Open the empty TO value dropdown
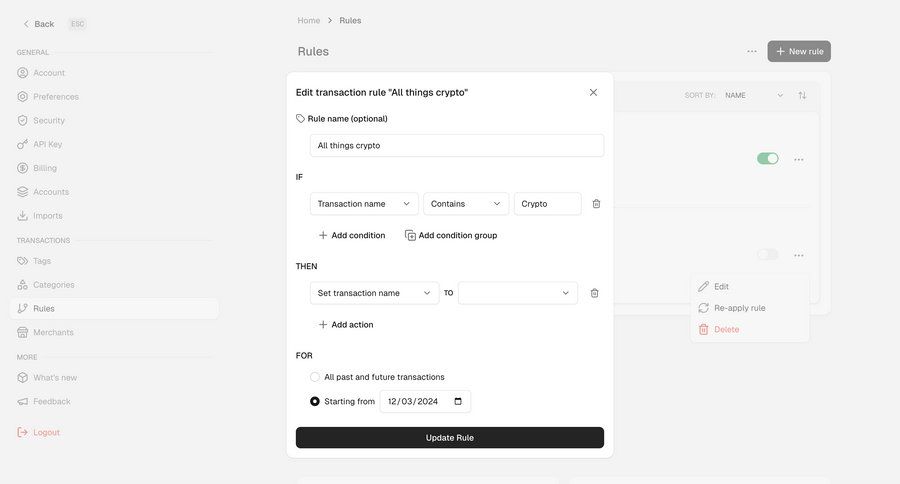This screenshot has width=900, height=484. [x=517, y=293]
